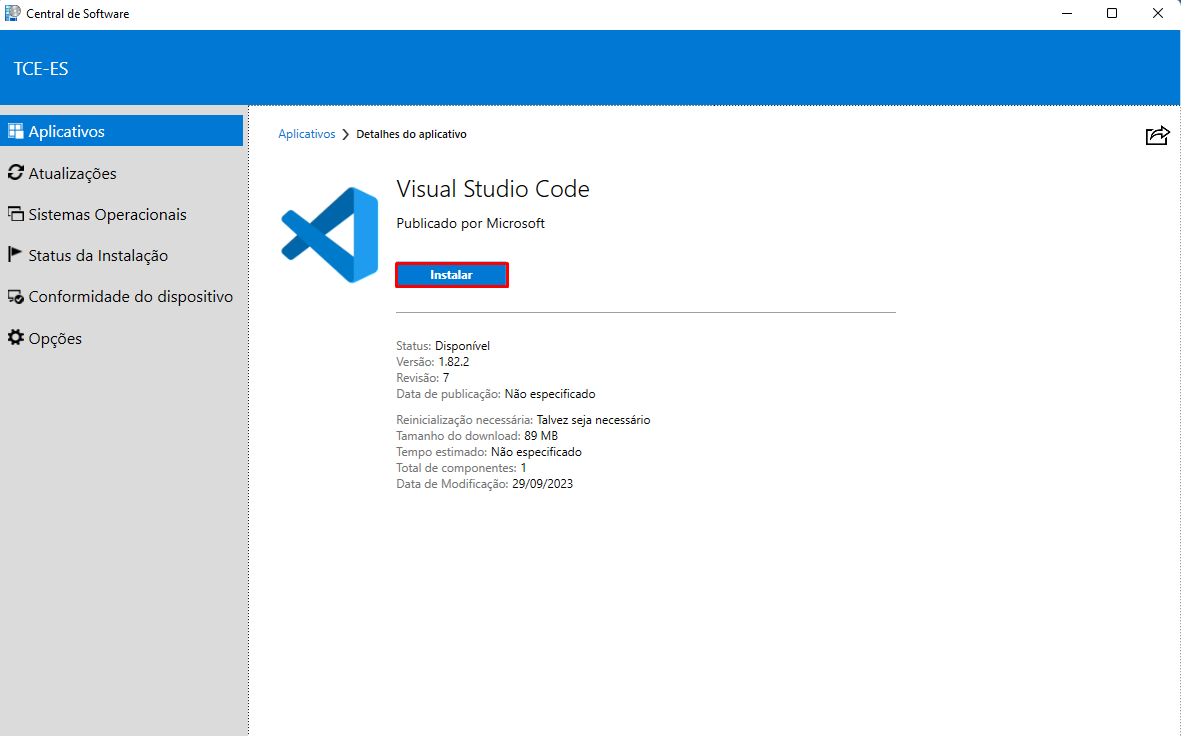This screenshot has height=736, width=1181.
Task: Click the Visual Studio Code logo
Action: (x=330, y=235)
